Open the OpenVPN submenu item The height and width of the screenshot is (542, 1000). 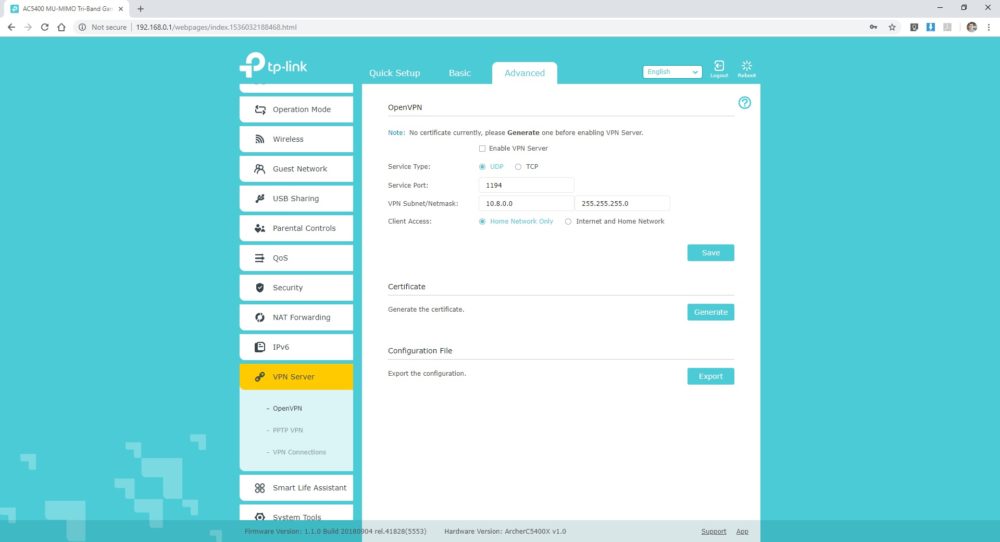(x=288, y=408)
